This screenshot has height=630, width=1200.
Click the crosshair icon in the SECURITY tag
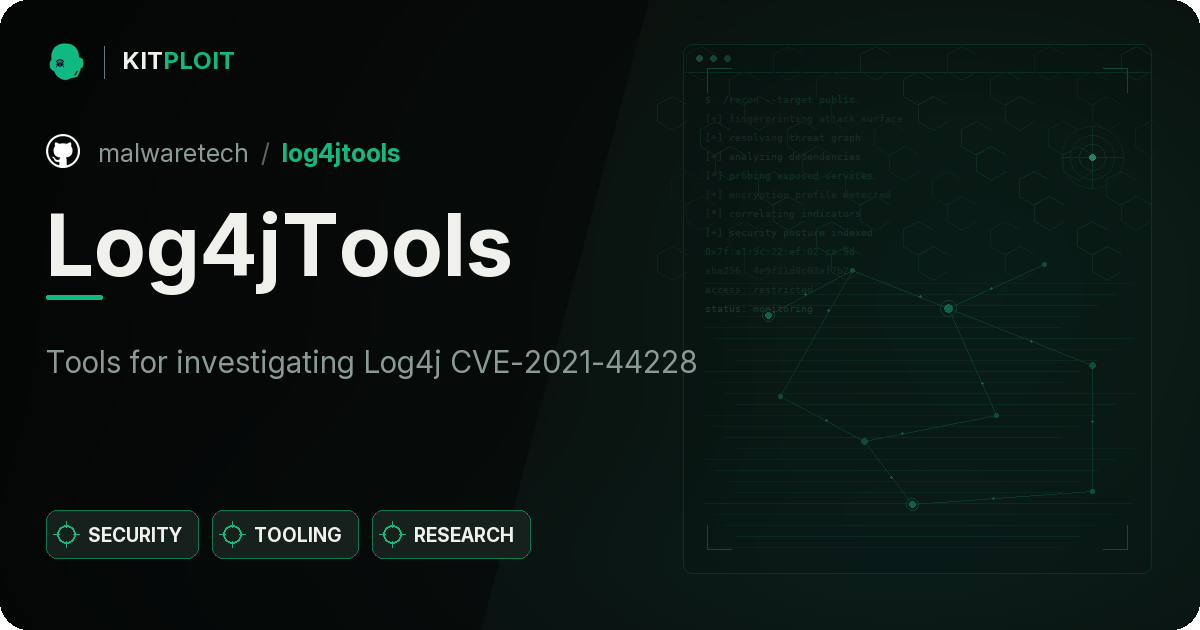click(x=67, y=535)
